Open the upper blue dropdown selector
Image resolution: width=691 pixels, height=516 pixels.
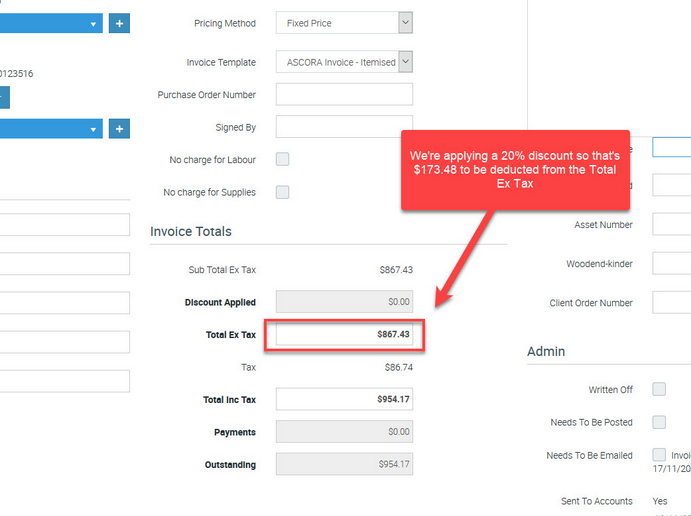click(51, 23)
